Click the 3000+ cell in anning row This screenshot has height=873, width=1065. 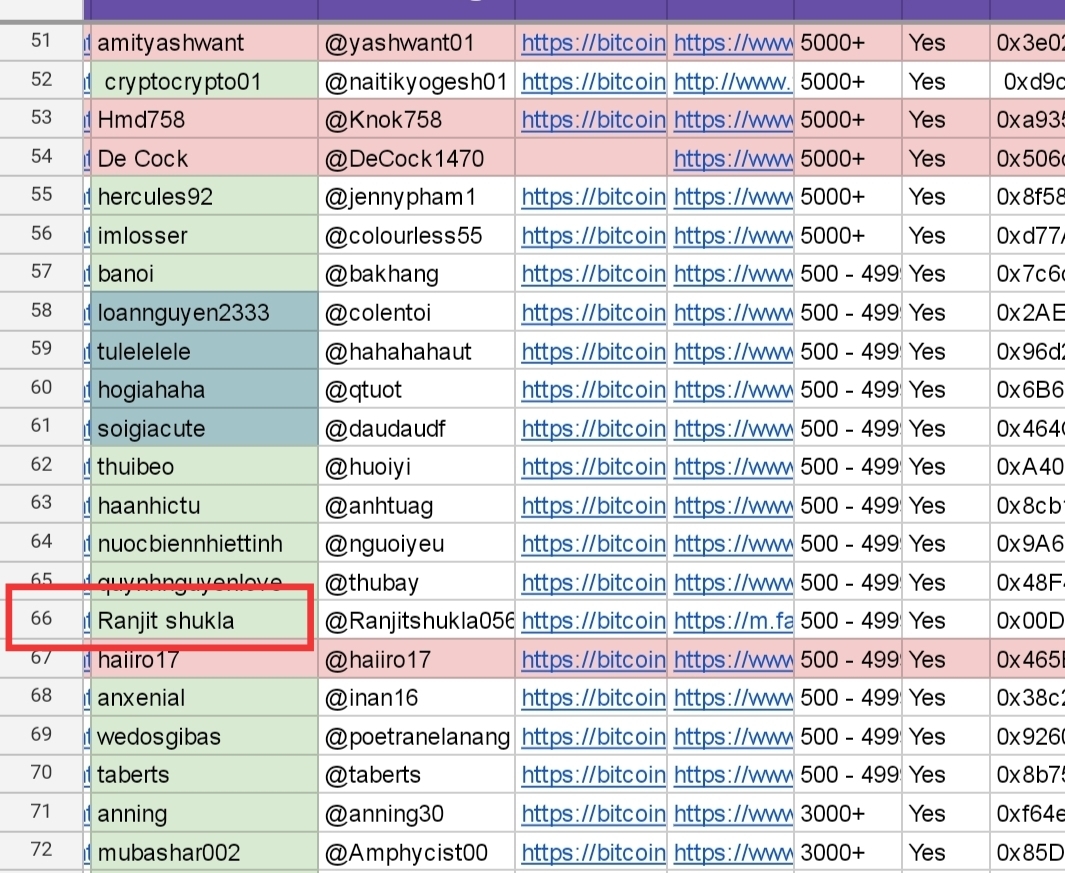[847, 814]
